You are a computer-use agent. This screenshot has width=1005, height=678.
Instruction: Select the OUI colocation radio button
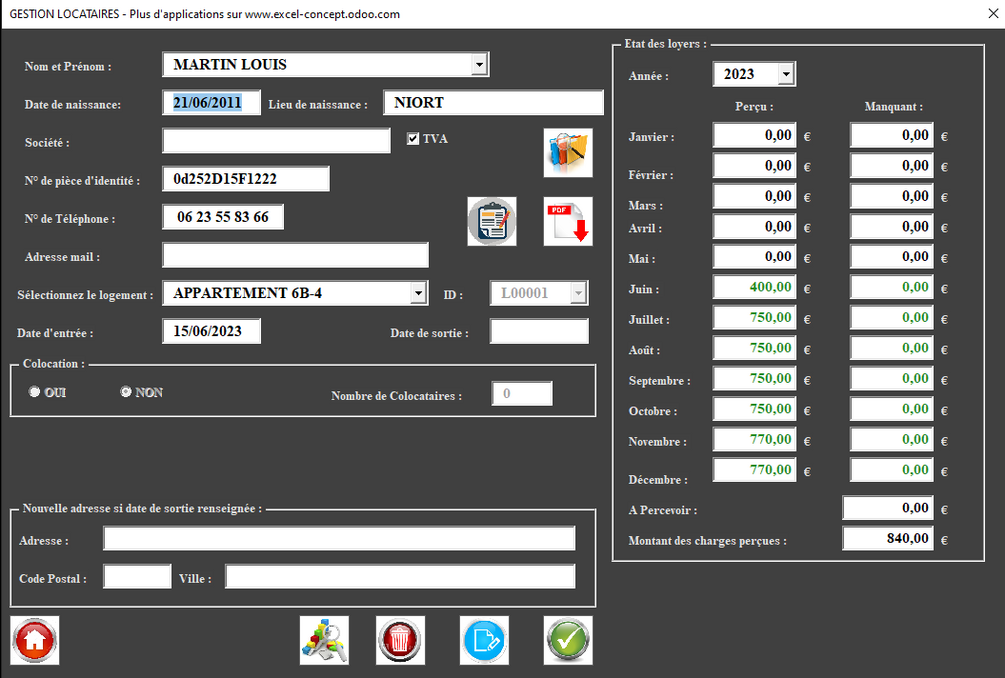coord(35,392)
